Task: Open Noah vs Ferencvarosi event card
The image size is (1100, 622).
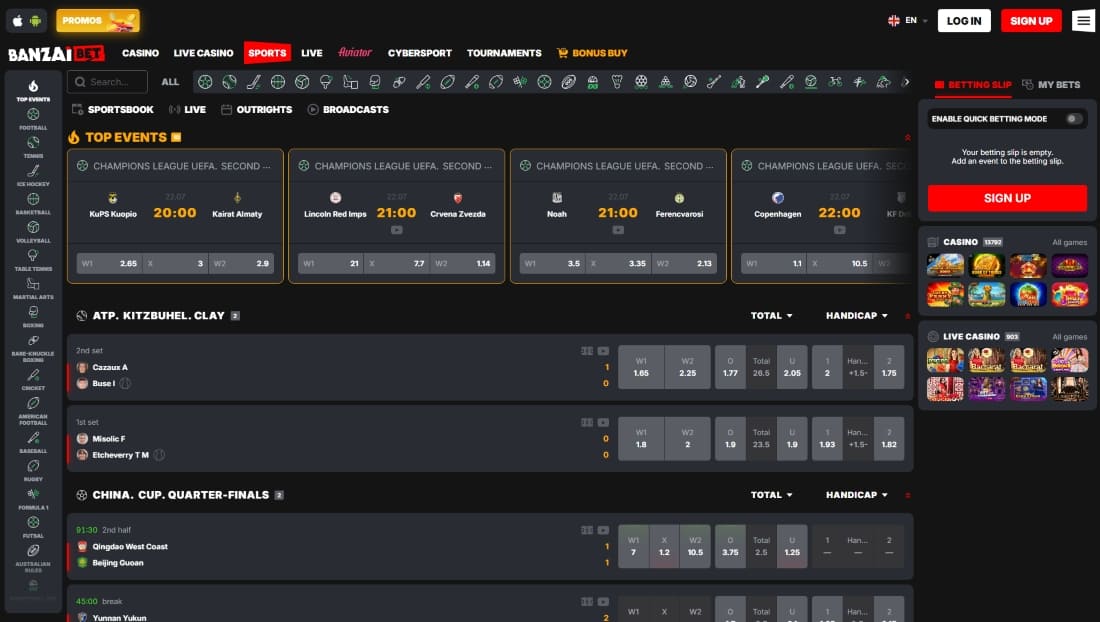Action: (618, 216)
